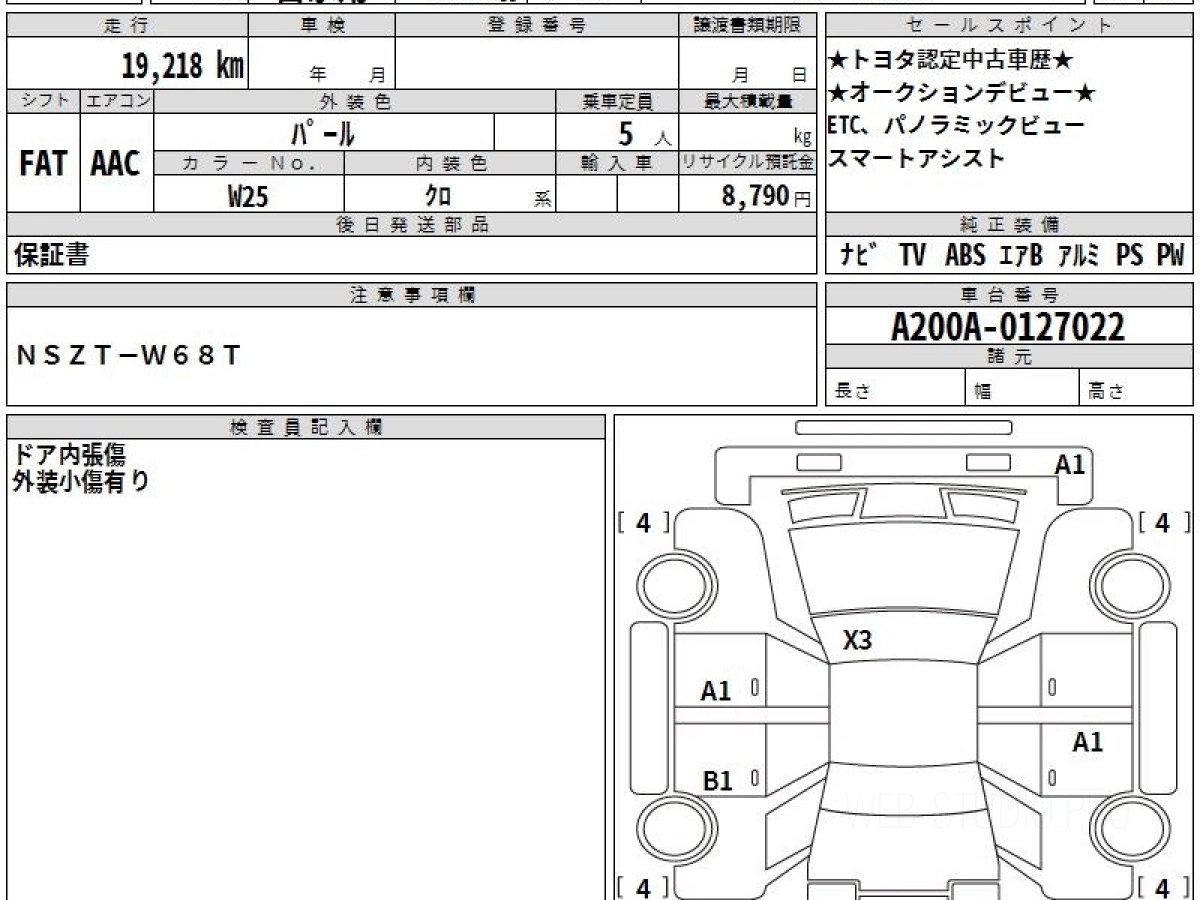1200x900 pixels.
Task: Select the 5 人 seating capacity value
Action: point(643,132)
